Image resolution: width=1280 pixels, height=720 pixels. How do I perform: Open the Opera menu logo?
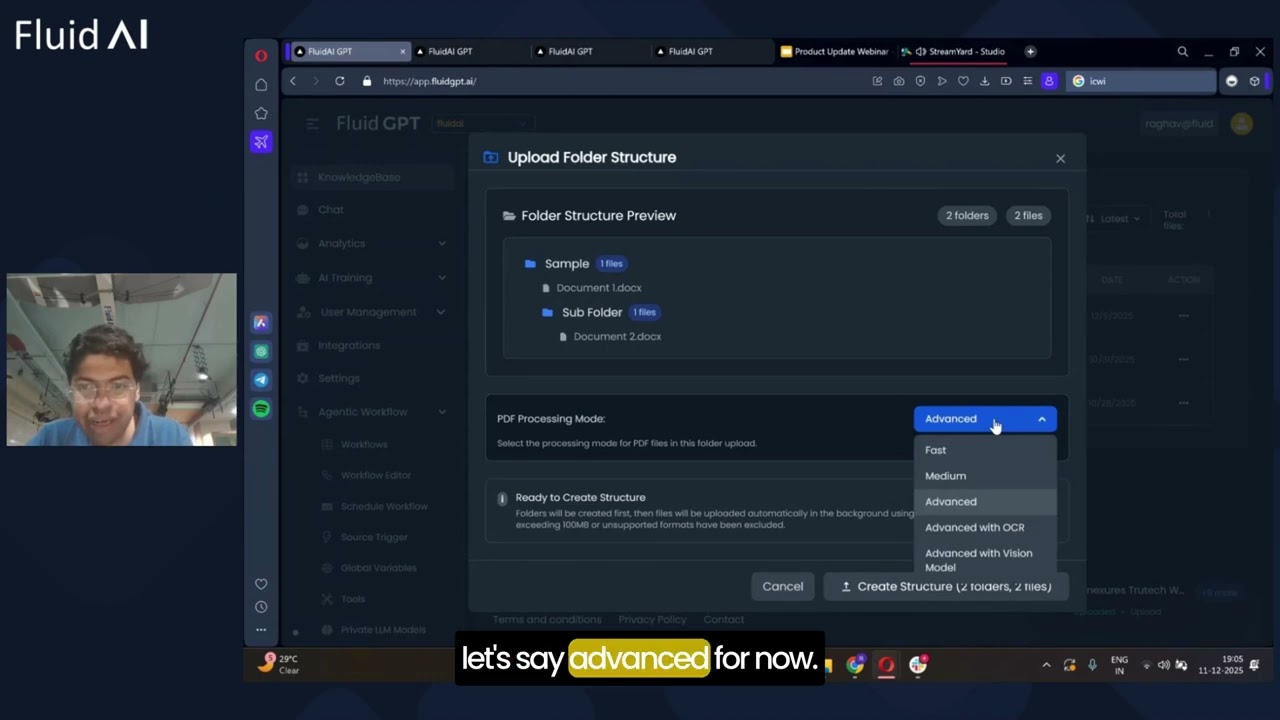coord(261,55)
